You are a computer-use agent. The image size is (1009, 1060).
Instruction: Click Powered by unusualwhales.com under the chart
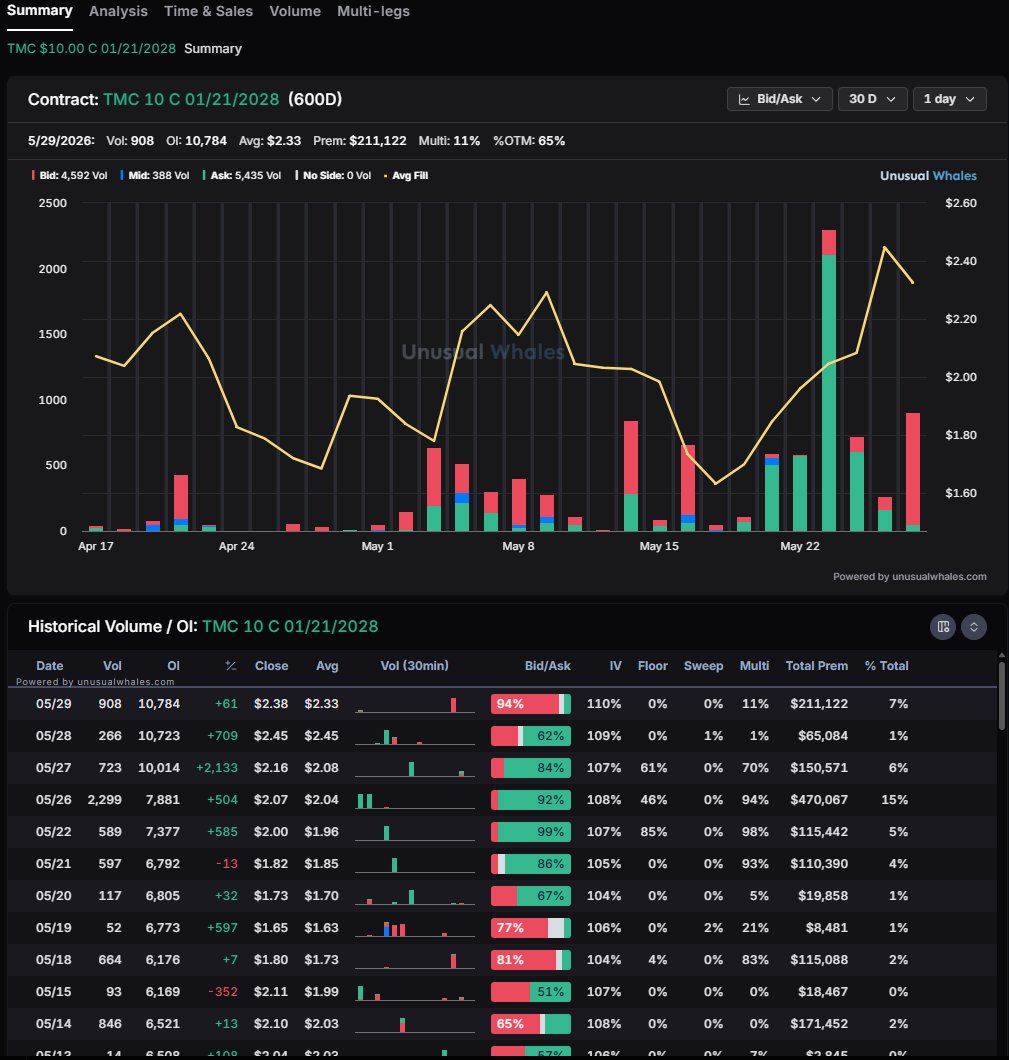click(910, 577)
